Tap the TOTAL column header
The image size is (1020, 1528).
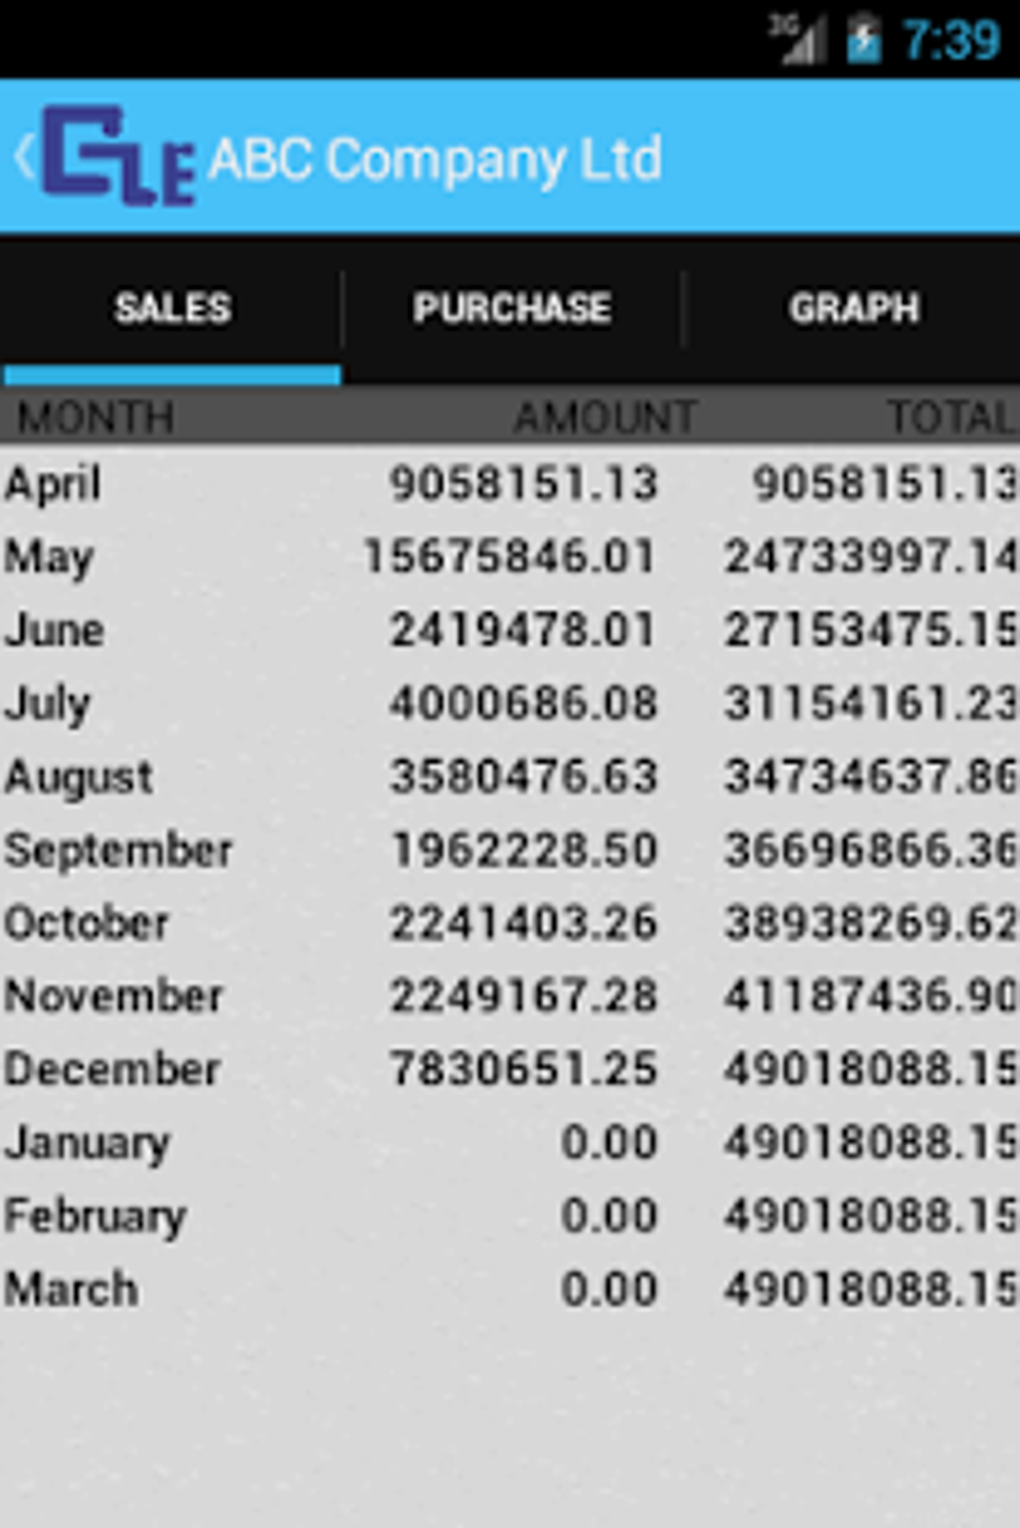coord(950,417)
